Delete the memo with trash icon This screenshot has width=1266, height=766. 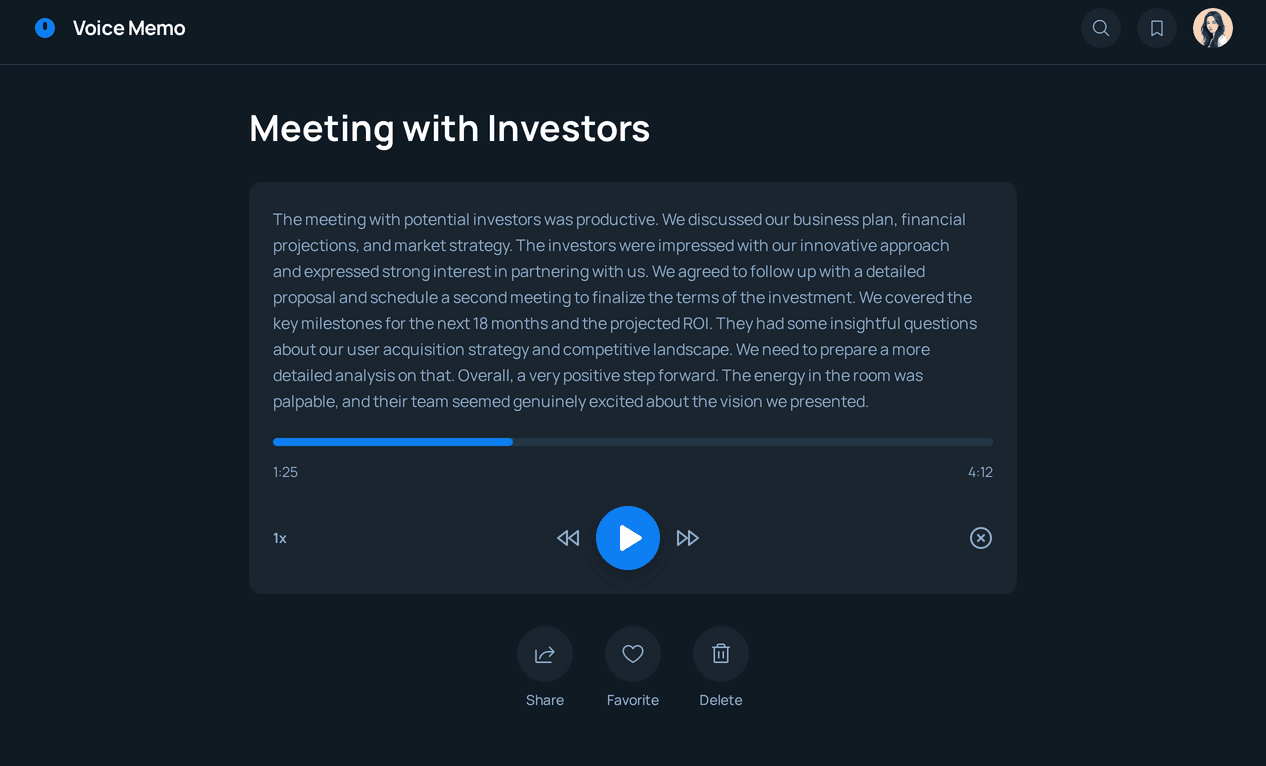721,654
